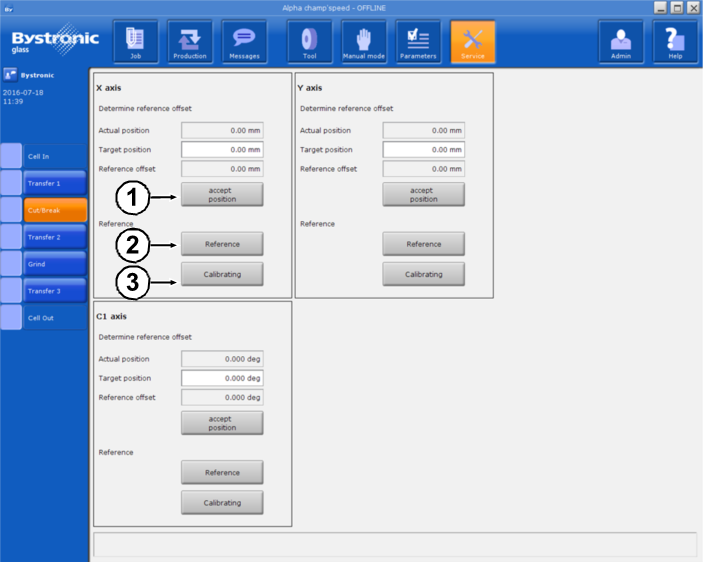Image resolution: width=703 pixels, height=563 pixels.
Task: Select the Grind station in sidebar
Action: point(55,264)
